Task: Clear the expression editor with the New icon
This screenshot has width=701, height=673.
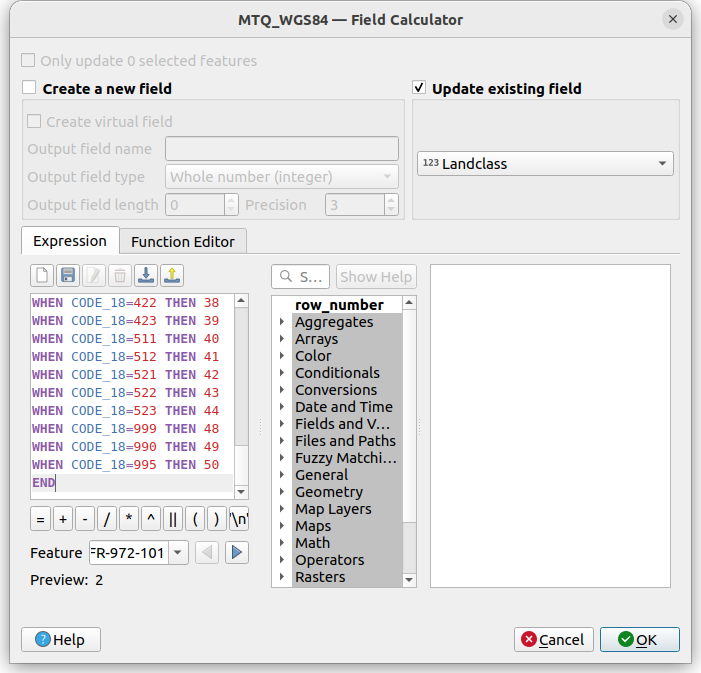Action: (42, 275)
